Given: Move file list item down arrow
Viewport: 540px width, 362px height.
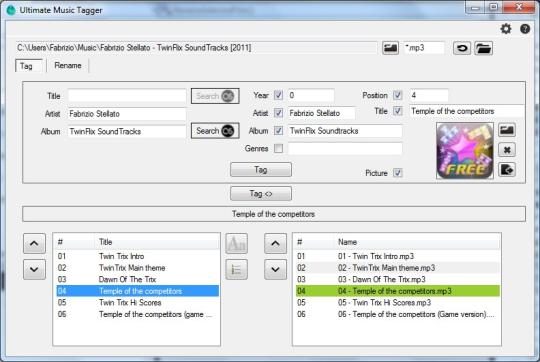Looking at the screenshot, I should tap(275, 269).
